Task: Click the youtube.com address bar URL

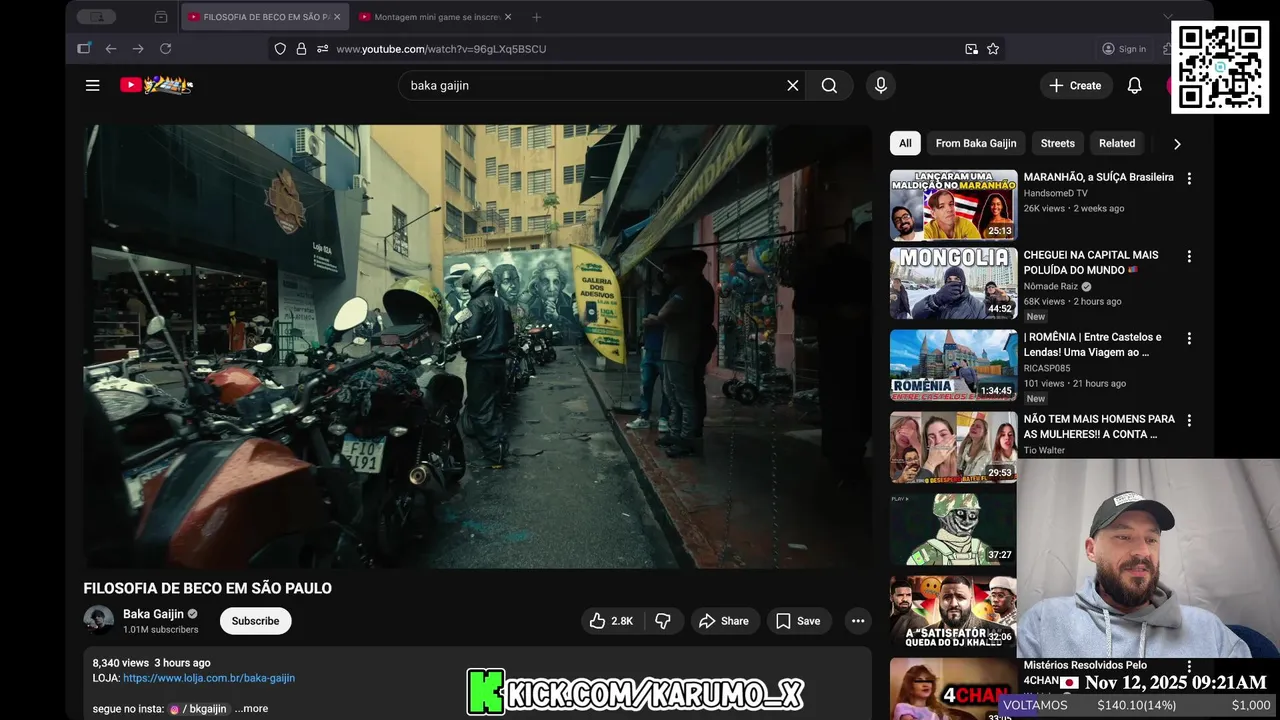Action: point(441,48)
